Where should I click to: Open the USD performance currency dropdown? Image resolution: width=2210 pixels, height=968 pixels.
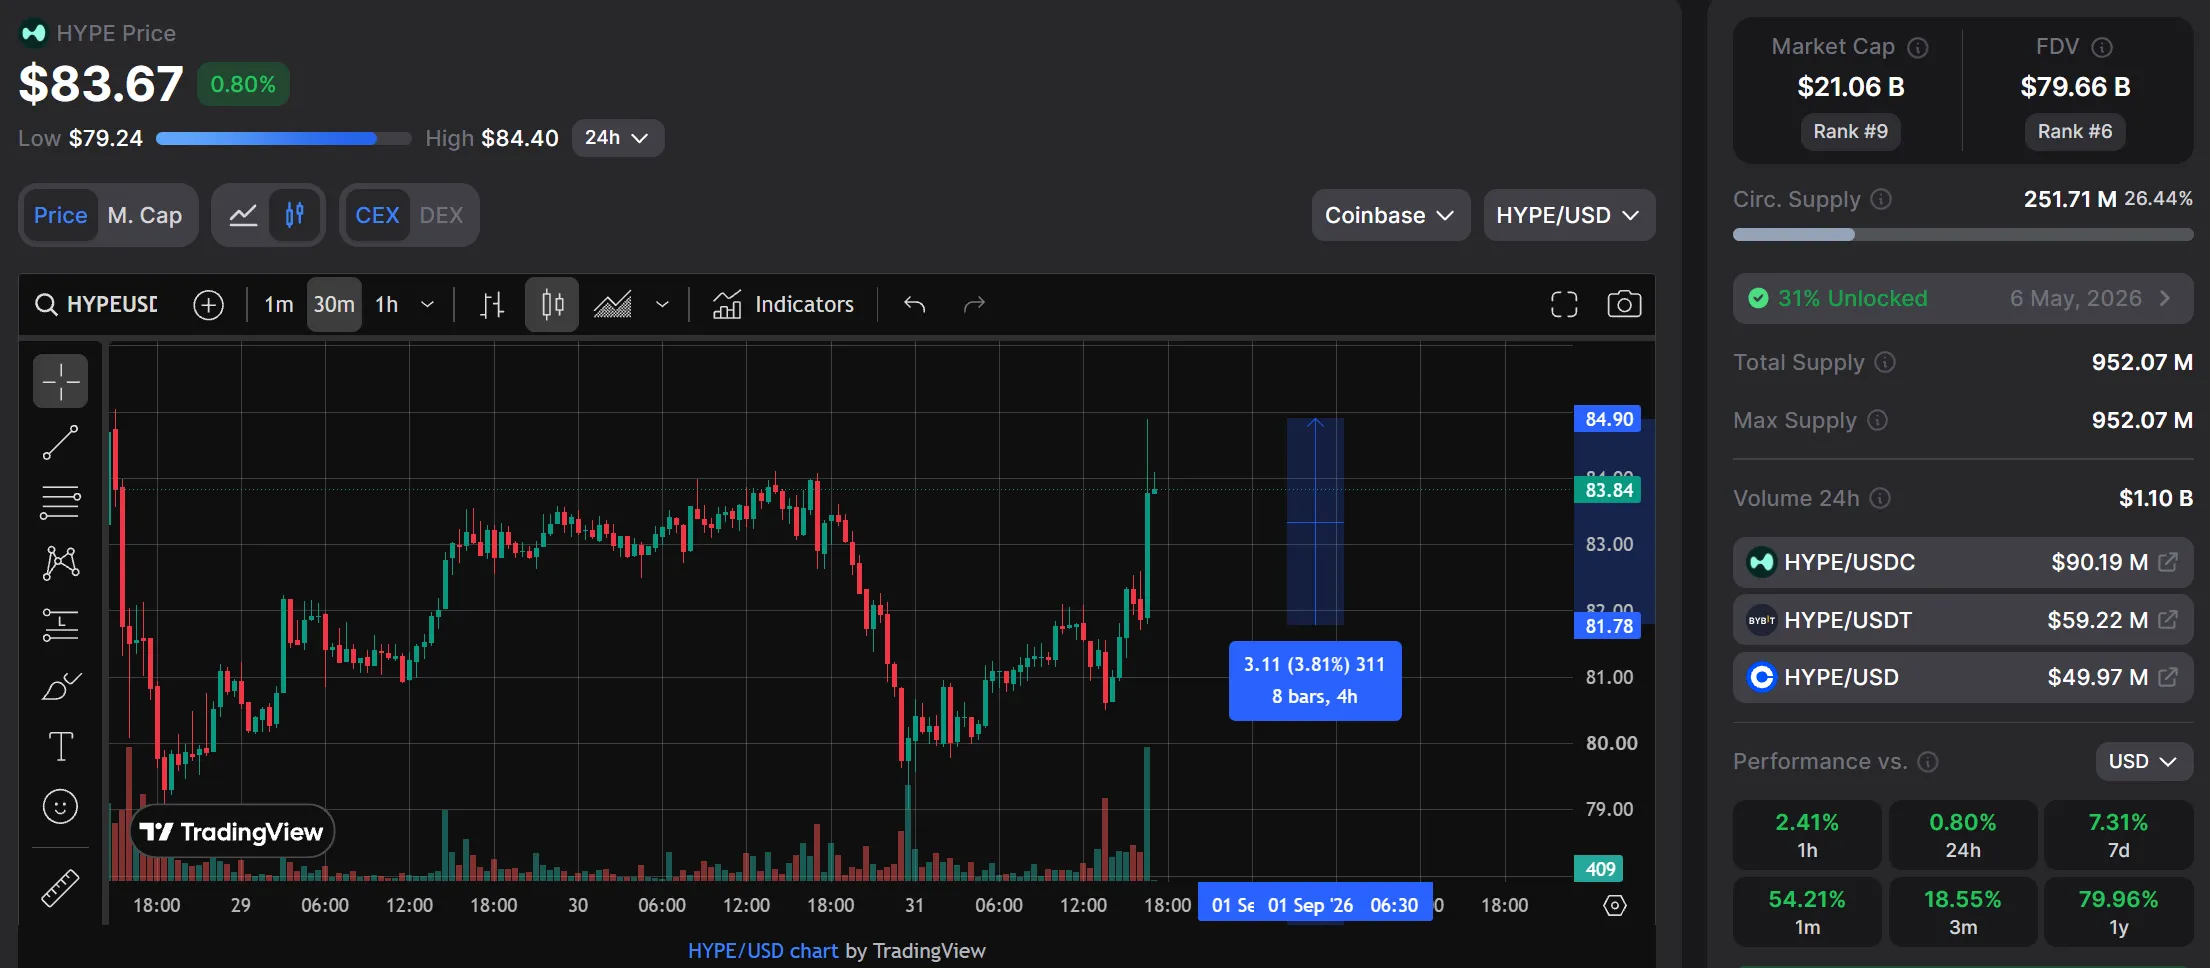point(2144,762)
